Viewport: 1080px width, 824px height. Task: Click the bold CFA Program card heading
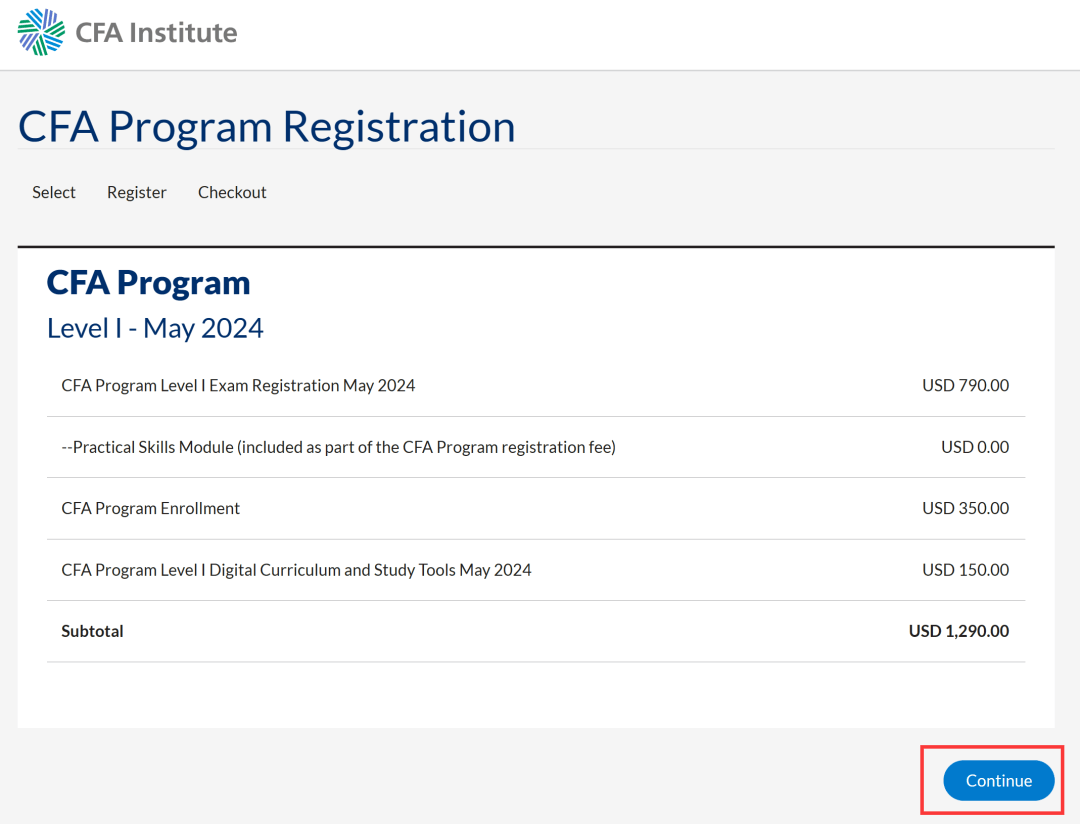tap(148, 282)
